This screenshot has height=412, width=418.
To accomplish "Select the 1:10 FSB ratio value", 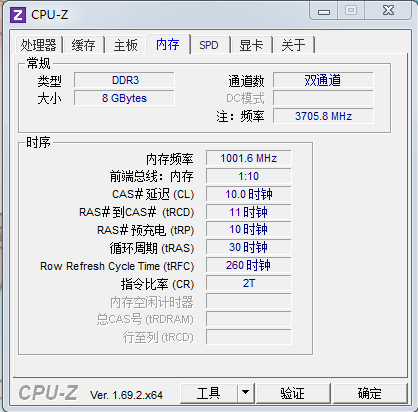I will pos(249,176).
